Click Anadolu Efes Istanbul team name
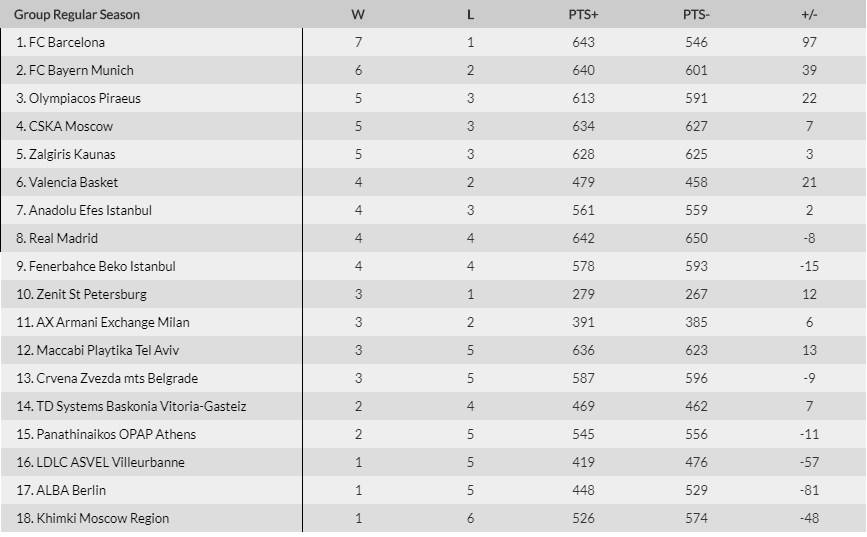 90,210
